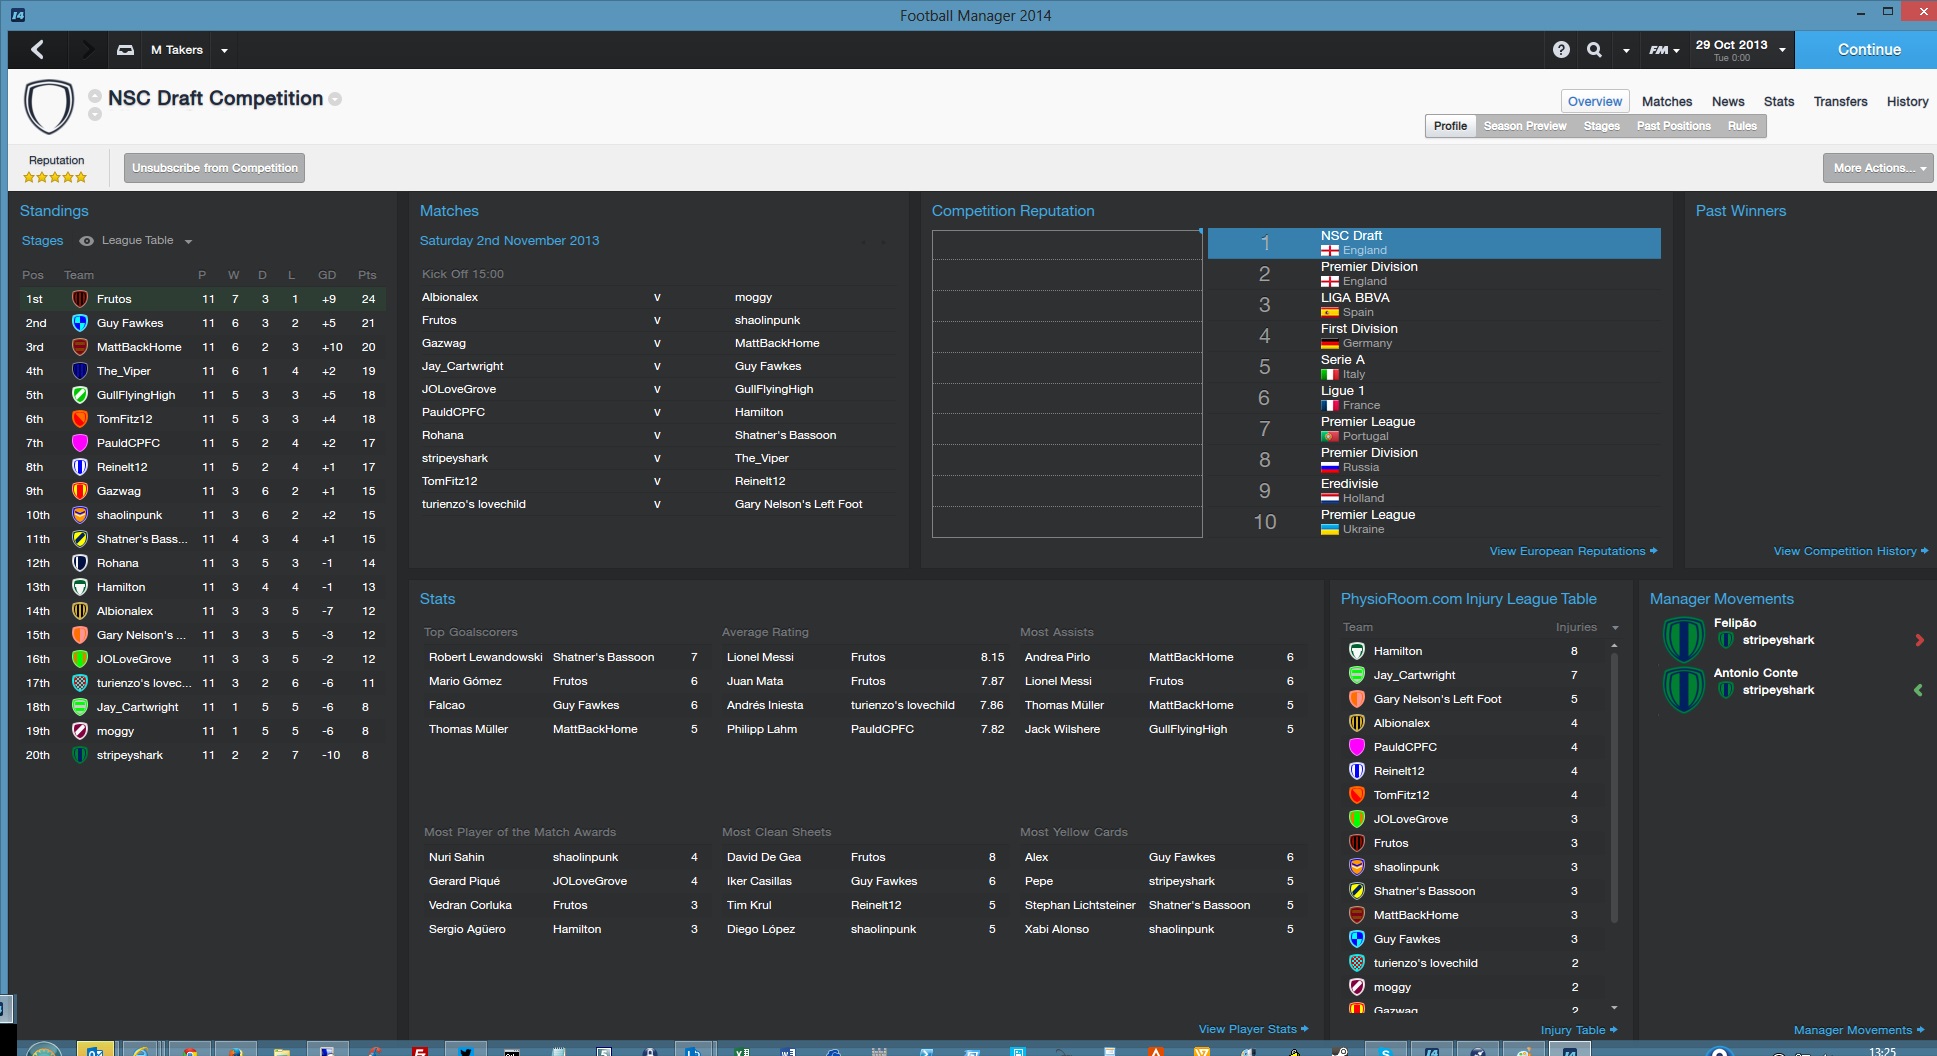Switch to the News tab
The height and width of the screenshot is (1056, 1937).
[x=1728, y=102]
